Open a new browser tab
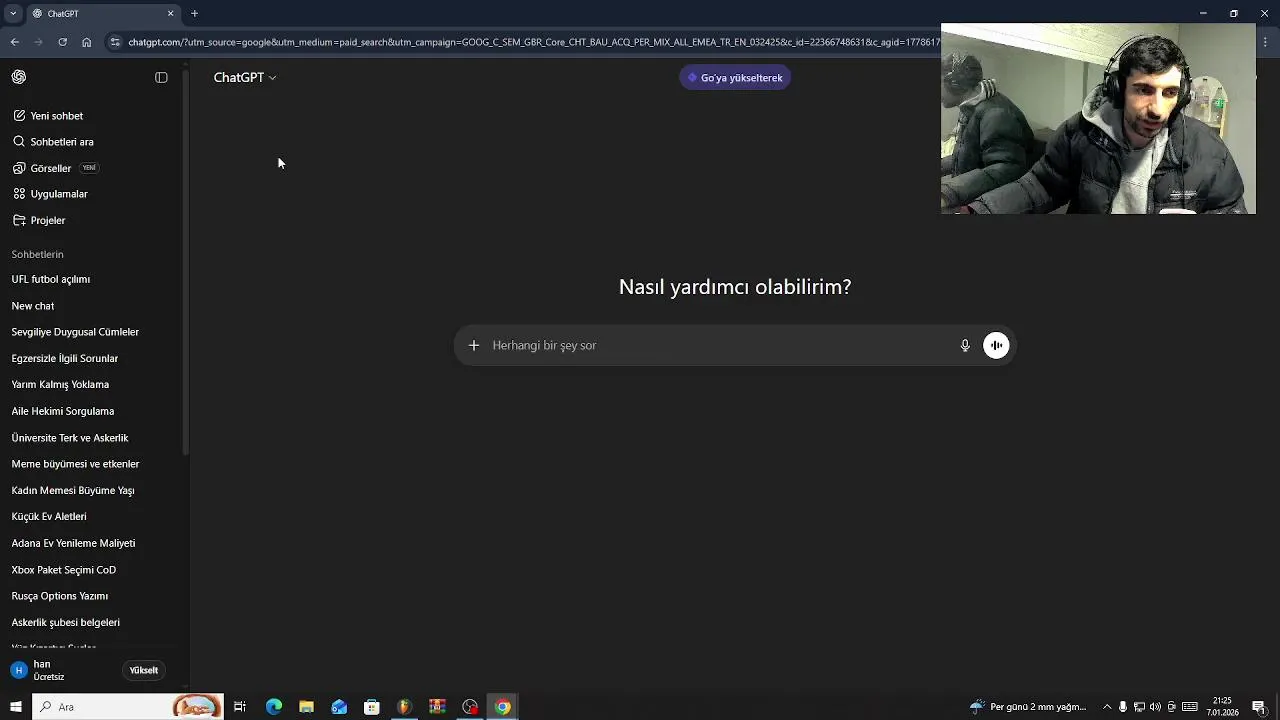Image resolution: width=1280 pixels, height=720 pixels. (x=194, y=14)
